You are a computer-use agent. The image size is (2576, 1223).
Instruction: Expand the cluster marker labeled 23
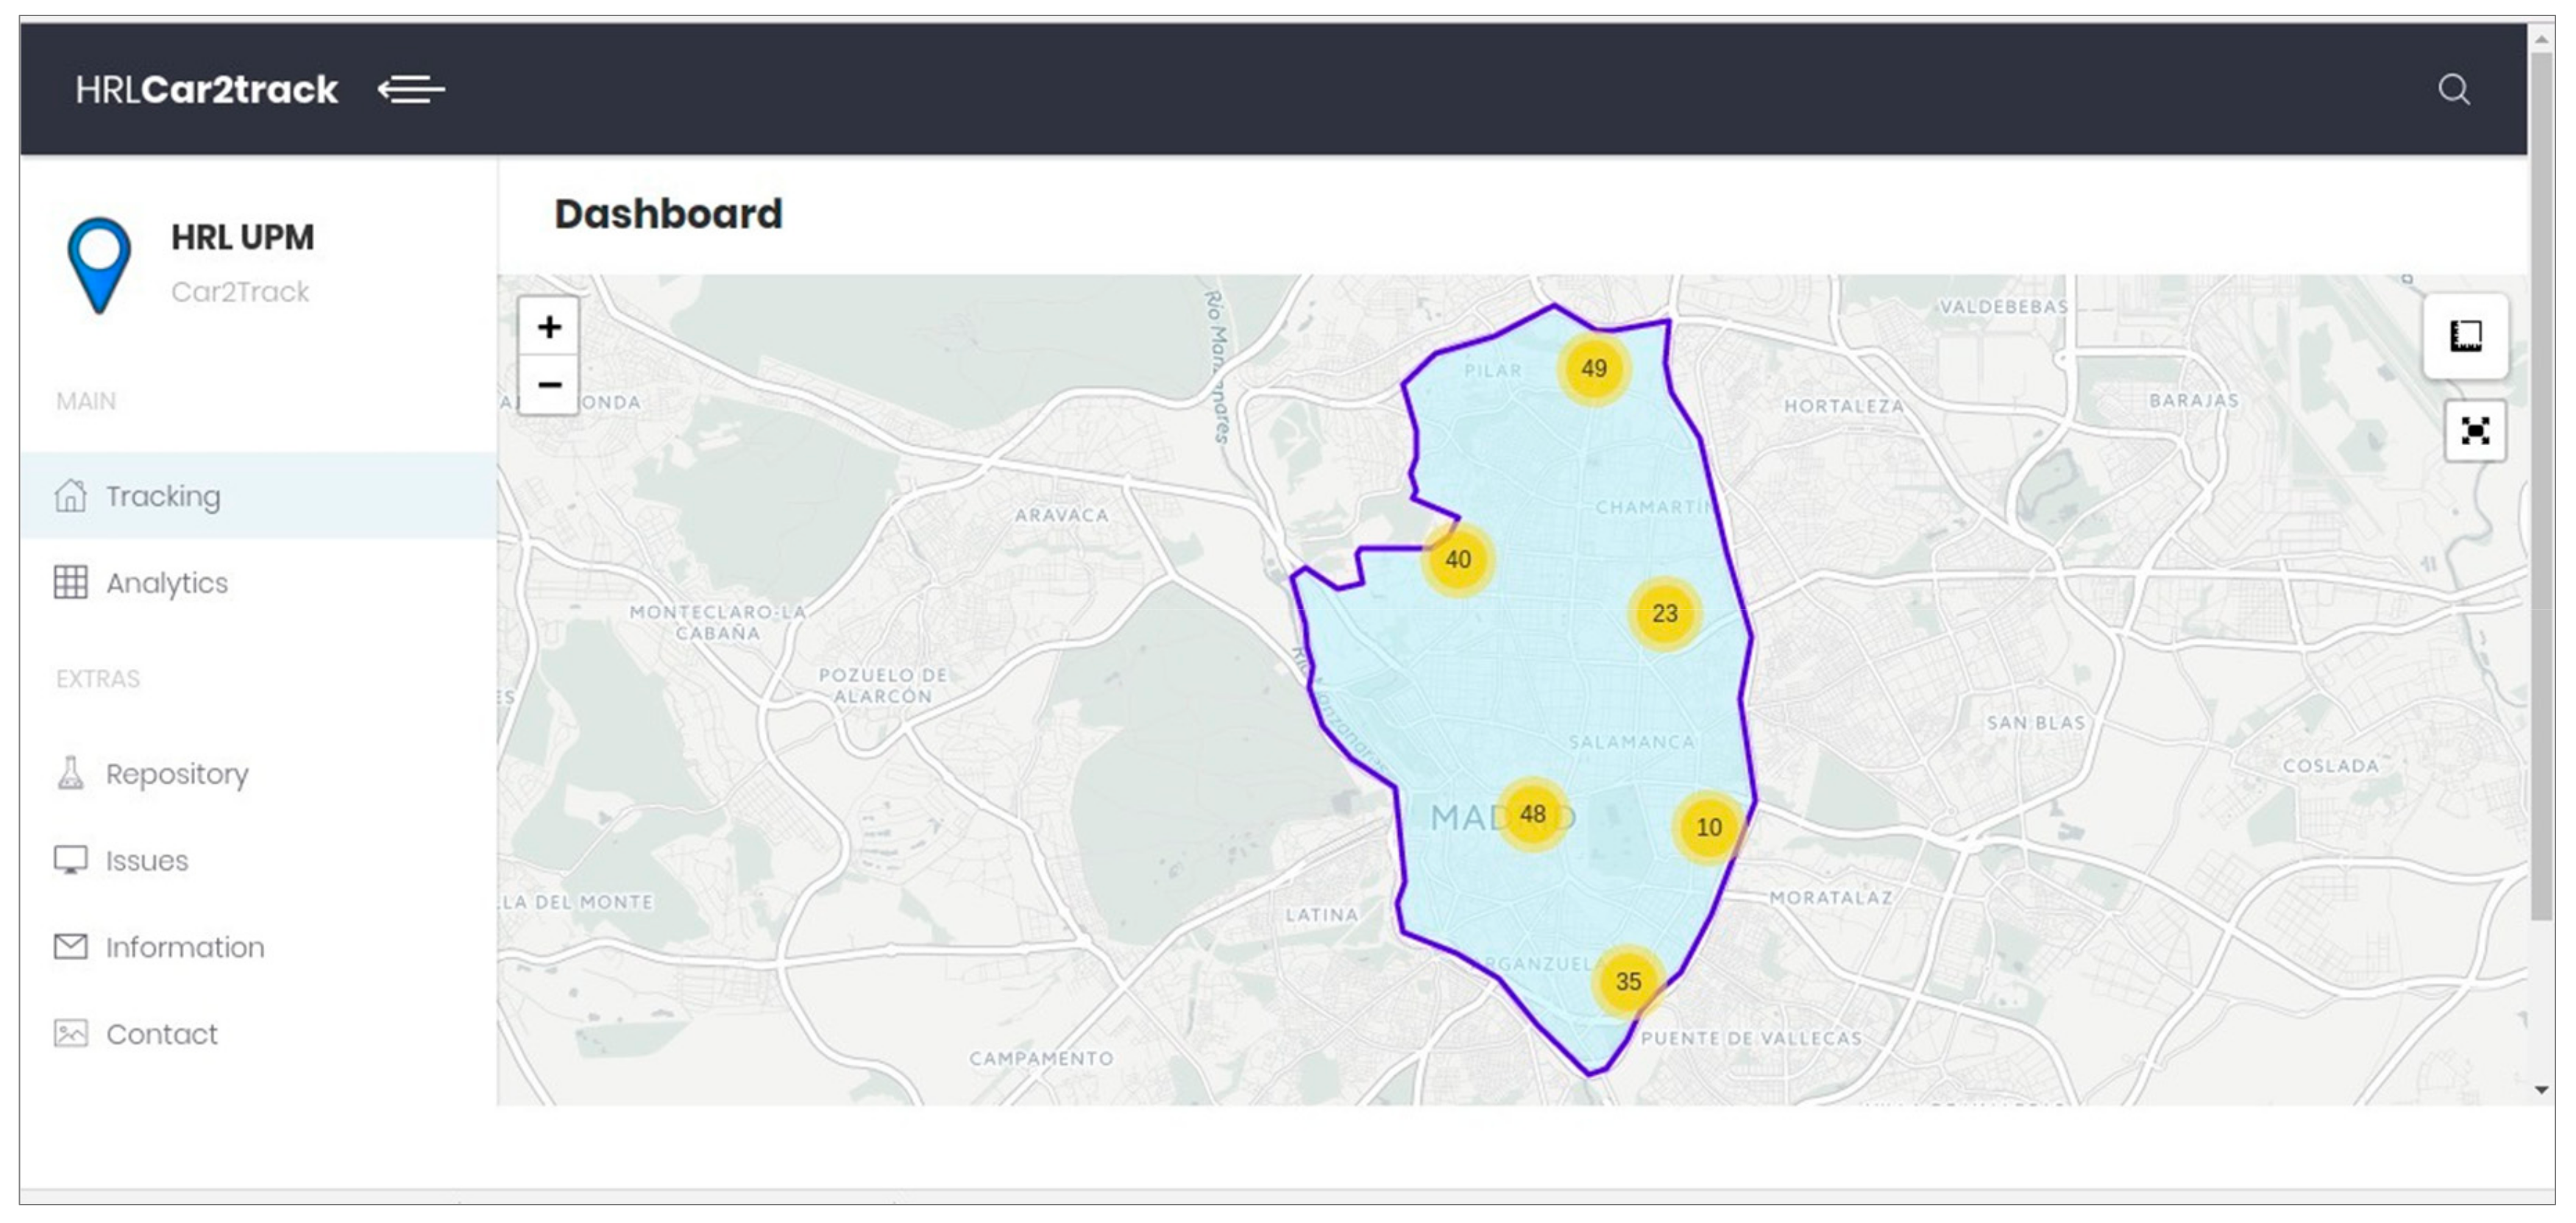pos(1664,613)
